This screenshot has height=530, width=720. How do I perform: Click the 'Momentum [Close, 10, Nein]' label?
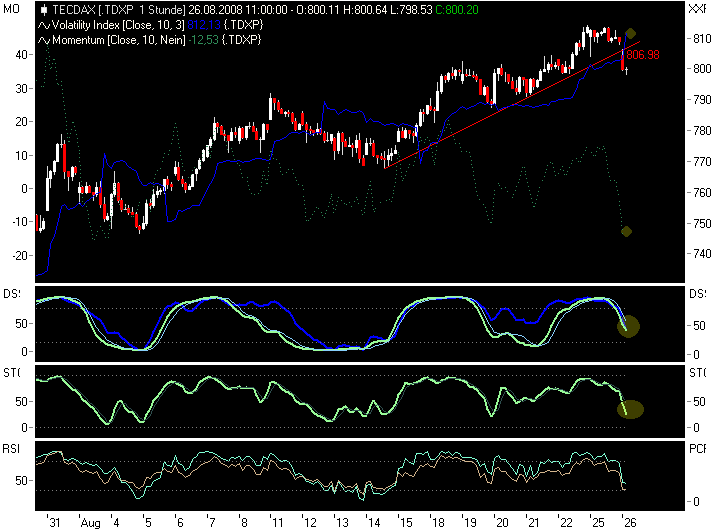(119, 40)
